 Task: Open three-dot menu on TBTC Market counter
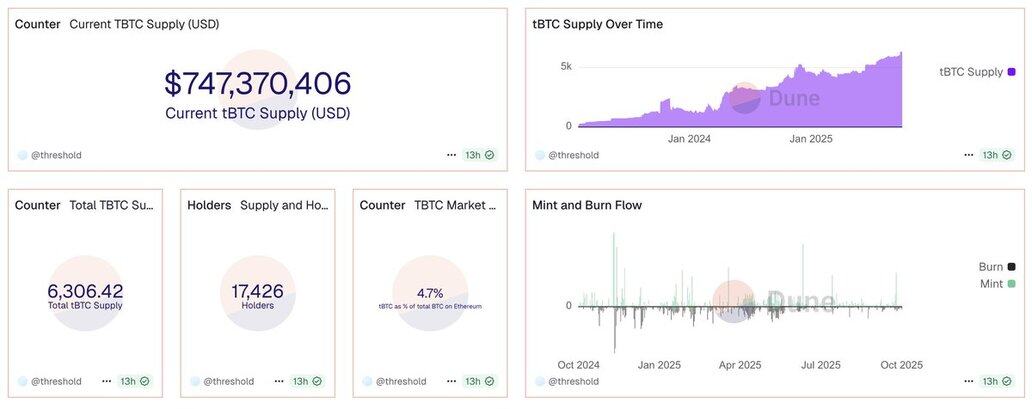click(452, 381)
